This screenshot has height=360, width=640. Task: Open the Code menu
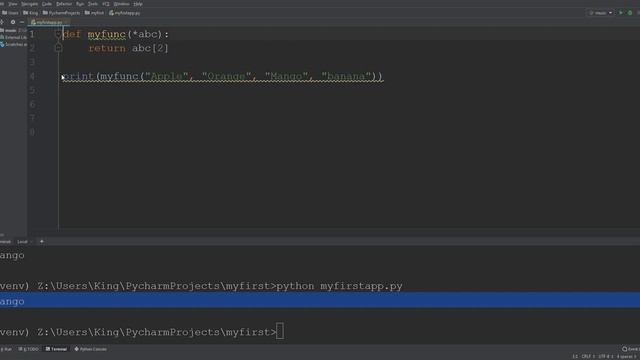[47, 4]
